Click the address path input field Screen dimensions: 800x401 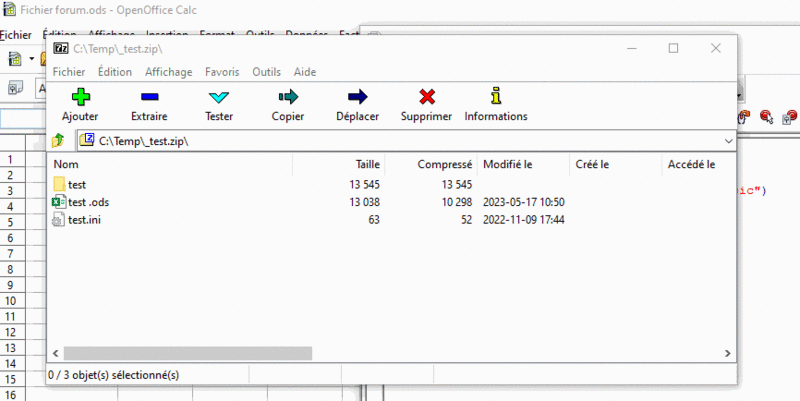[x=406, y=141]
